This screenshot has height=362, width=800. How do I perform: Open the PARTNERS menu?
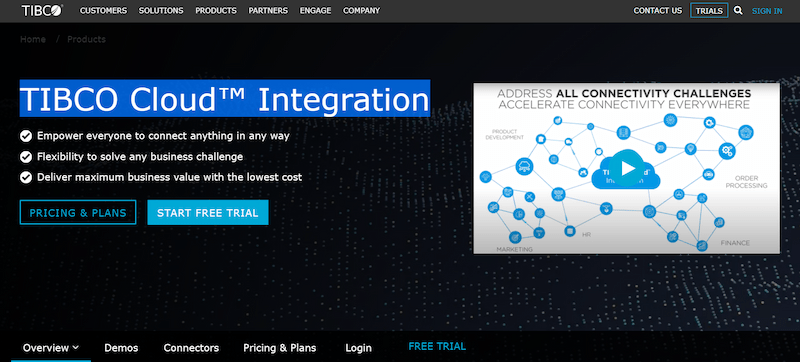click(268, 11)
